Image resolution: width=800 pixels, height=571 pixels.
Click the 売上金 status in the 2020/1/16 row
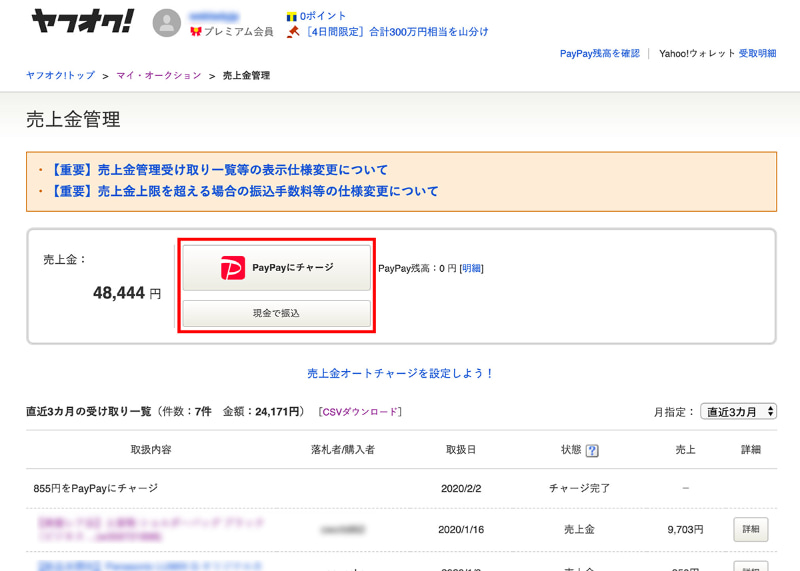click(579, 530)
